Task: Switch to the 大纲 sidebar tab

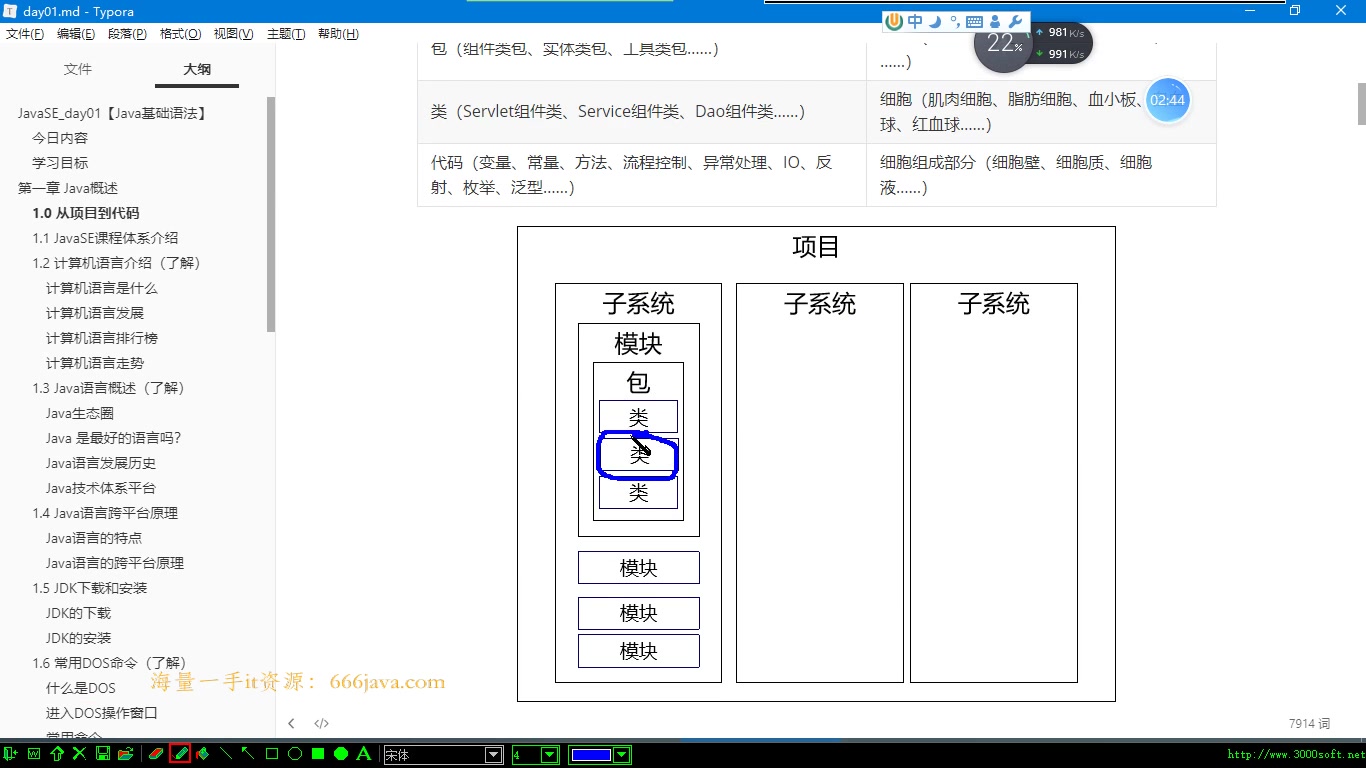Action: point(197,69)
